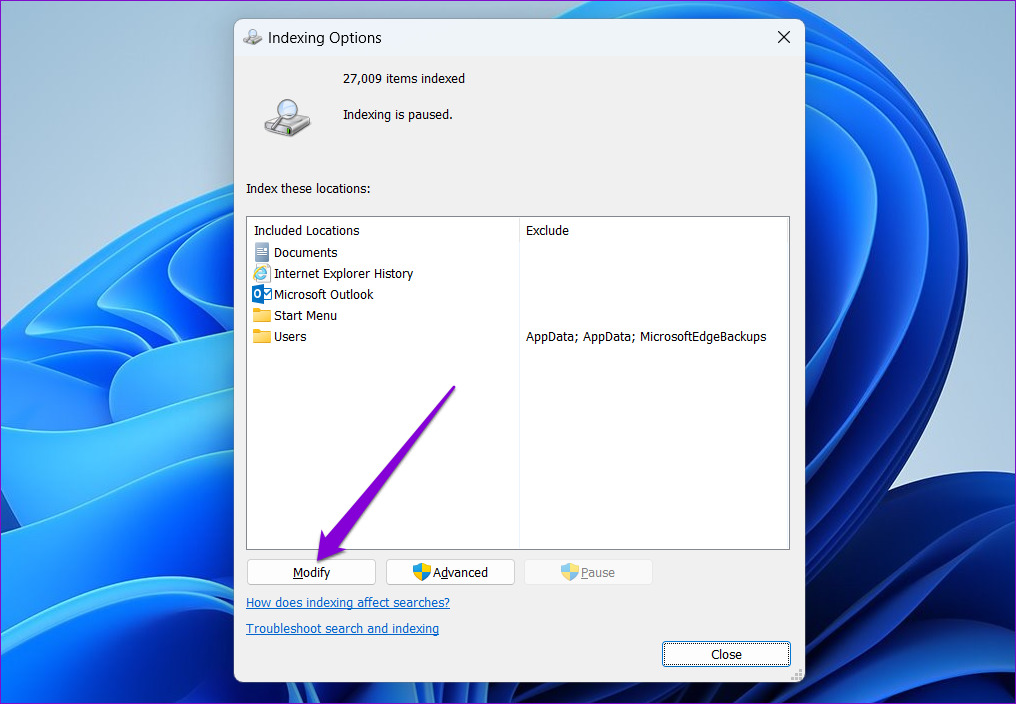This screenshot has height=704, width=1016.
Task: Click the window resize grip corner
Action: coord(797,675)
